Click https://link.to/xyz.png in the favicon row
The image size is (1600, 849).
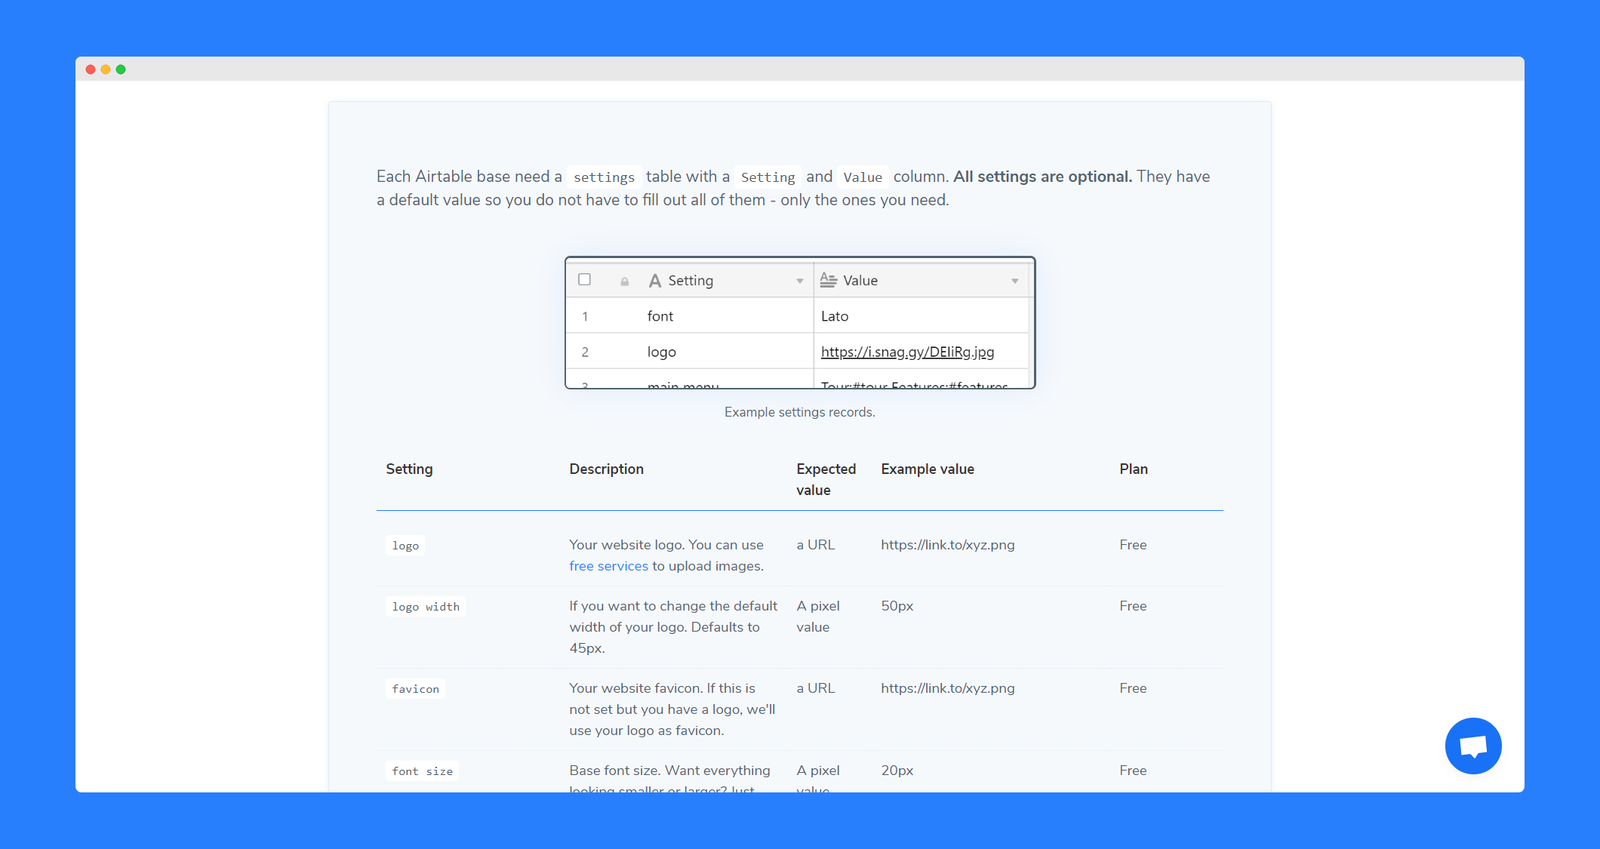click(x=948, y=688)
